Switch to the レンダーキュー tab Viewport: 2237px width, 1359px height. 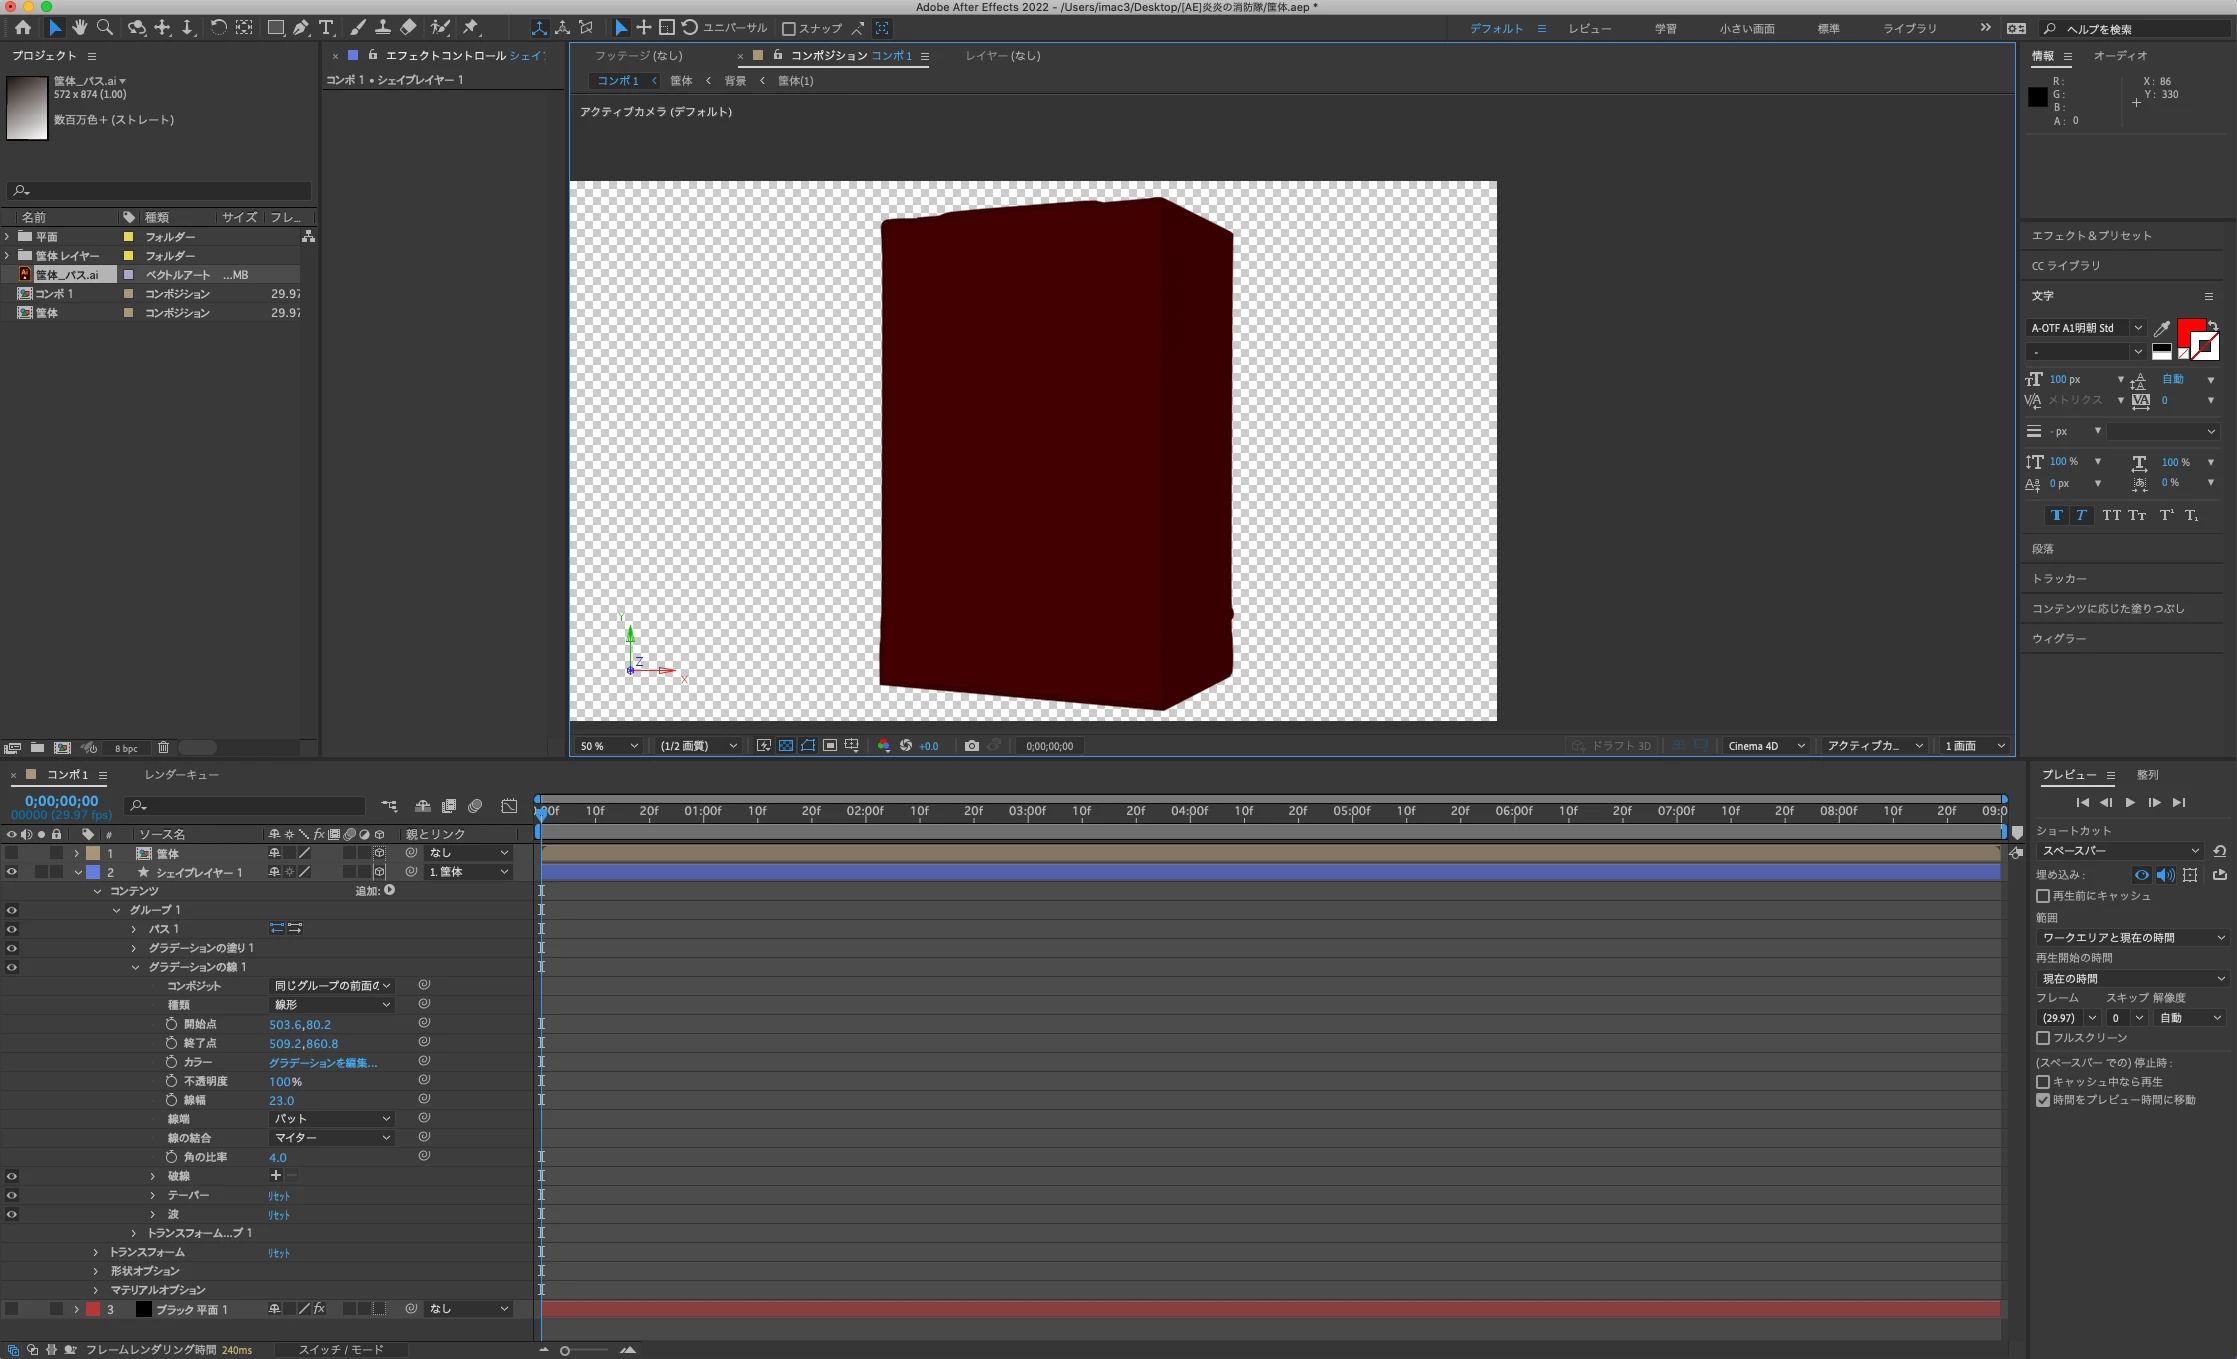(x=181, y=775)
